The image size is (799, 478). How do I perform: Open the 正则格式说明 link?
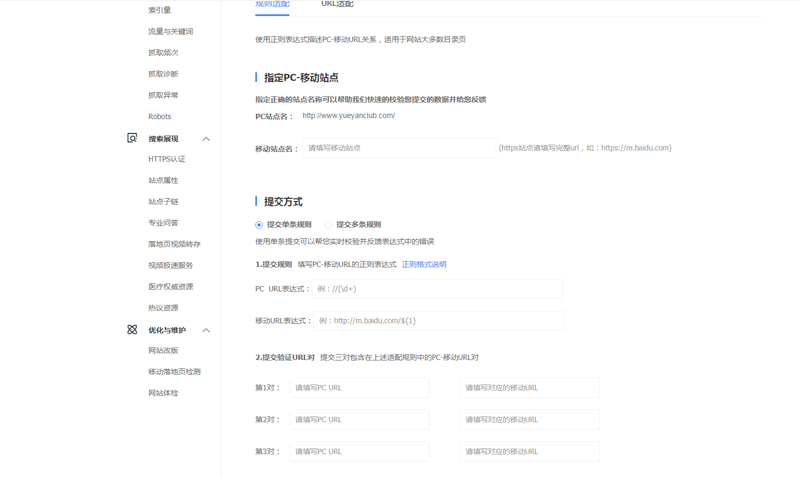coord(424,265)
